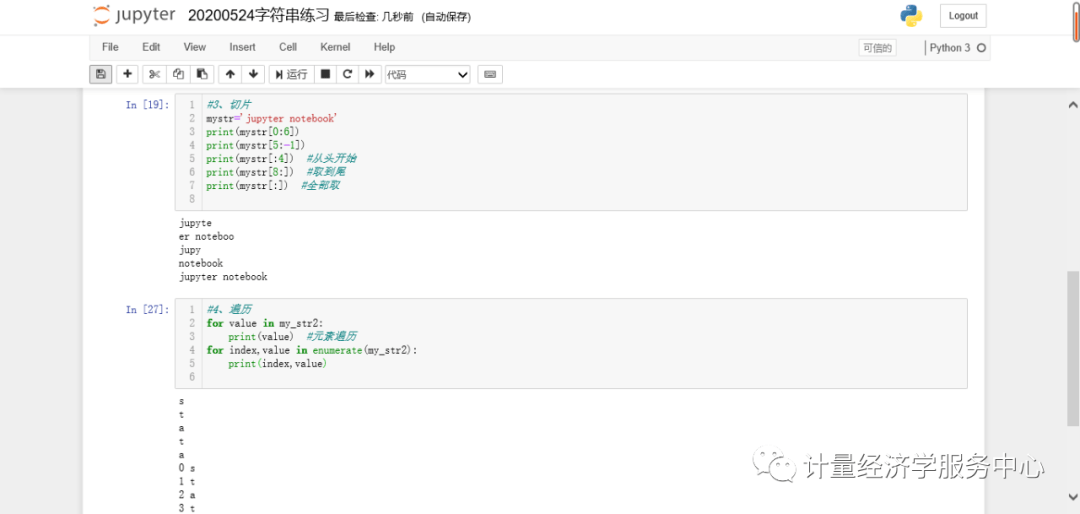The width and height of the screenshot is (1080, 514).
Task: Click the Logout button
Action: [x=963, y=16]
